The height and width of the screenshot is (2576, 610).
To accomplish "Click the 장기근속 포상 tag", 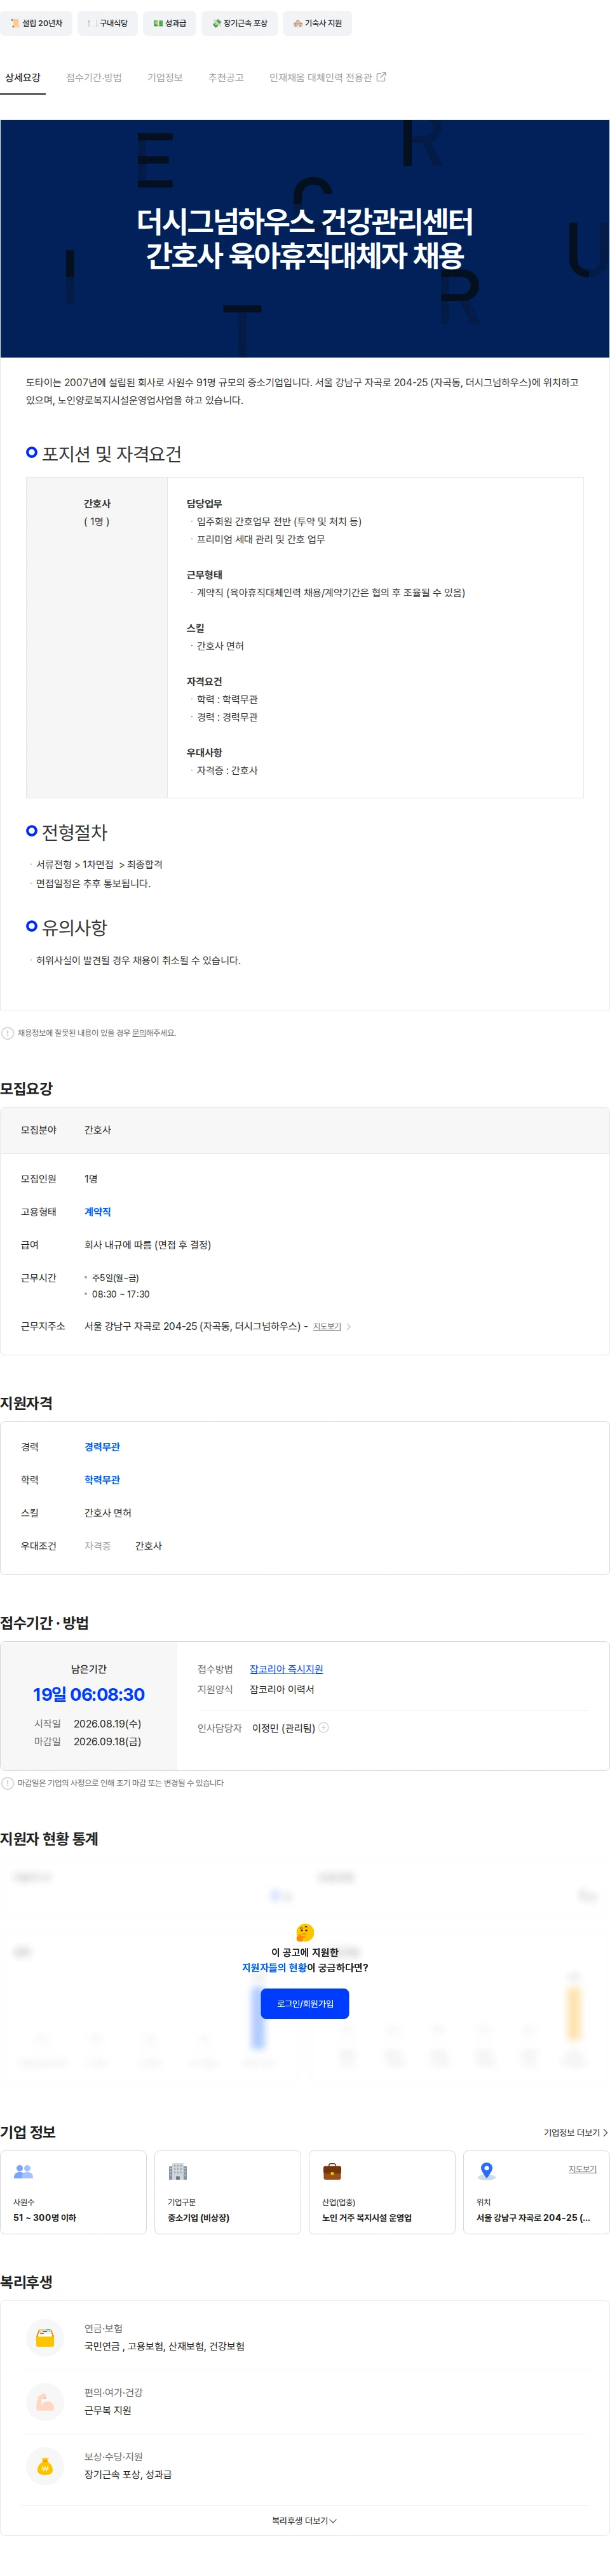I will coord(240,23).
